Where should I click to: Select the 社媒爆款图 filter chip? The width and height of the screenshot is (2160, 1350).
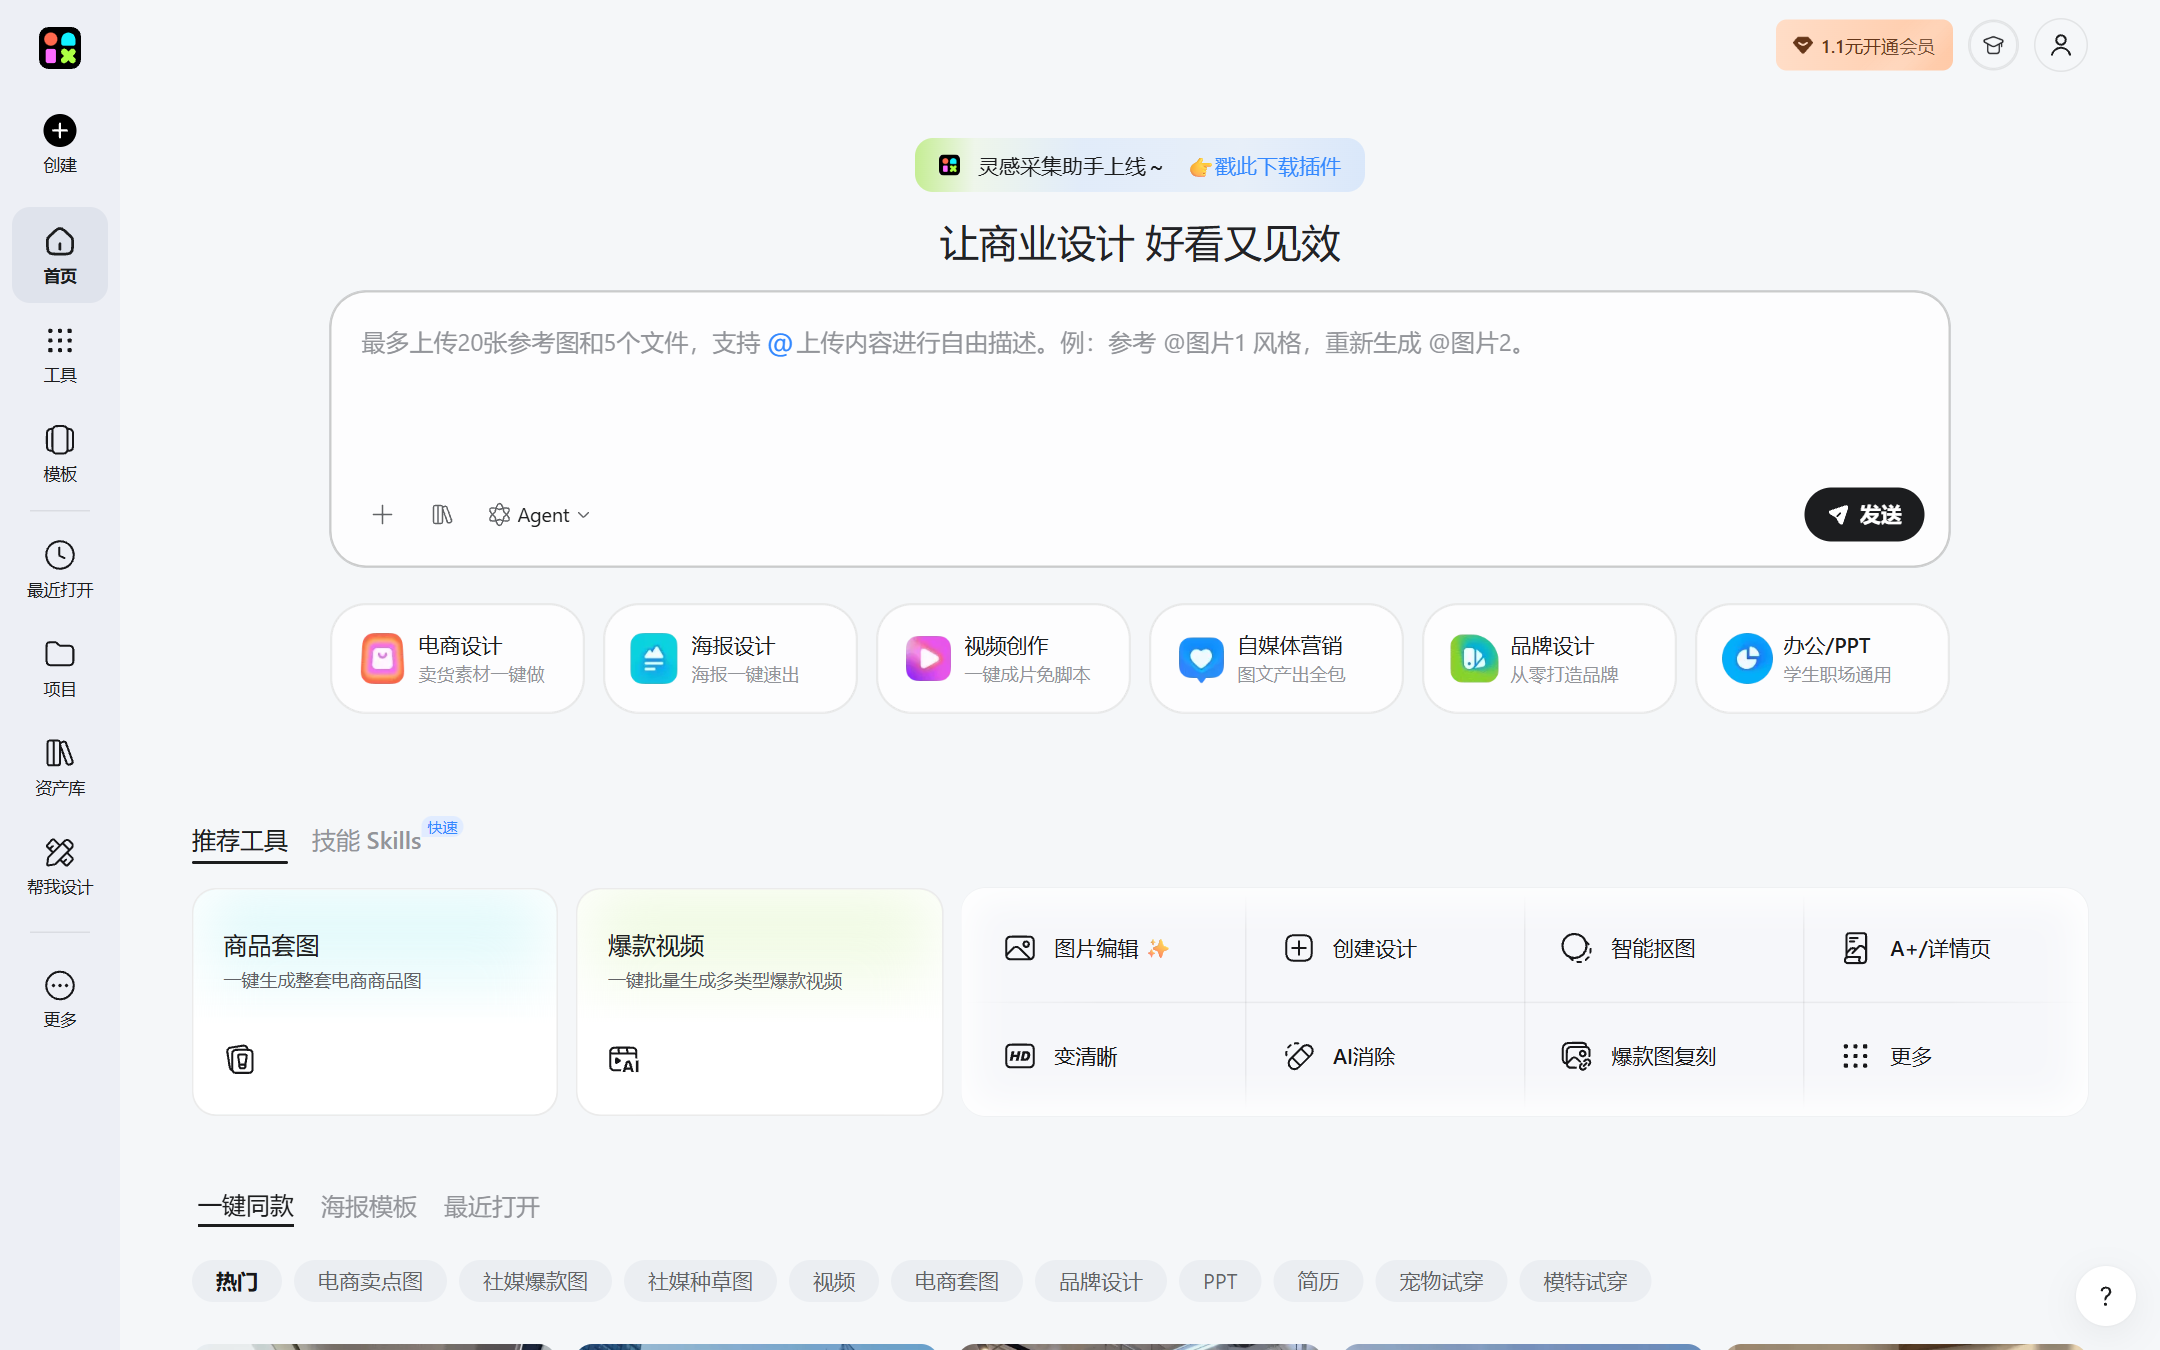(x=535, y=1281)
